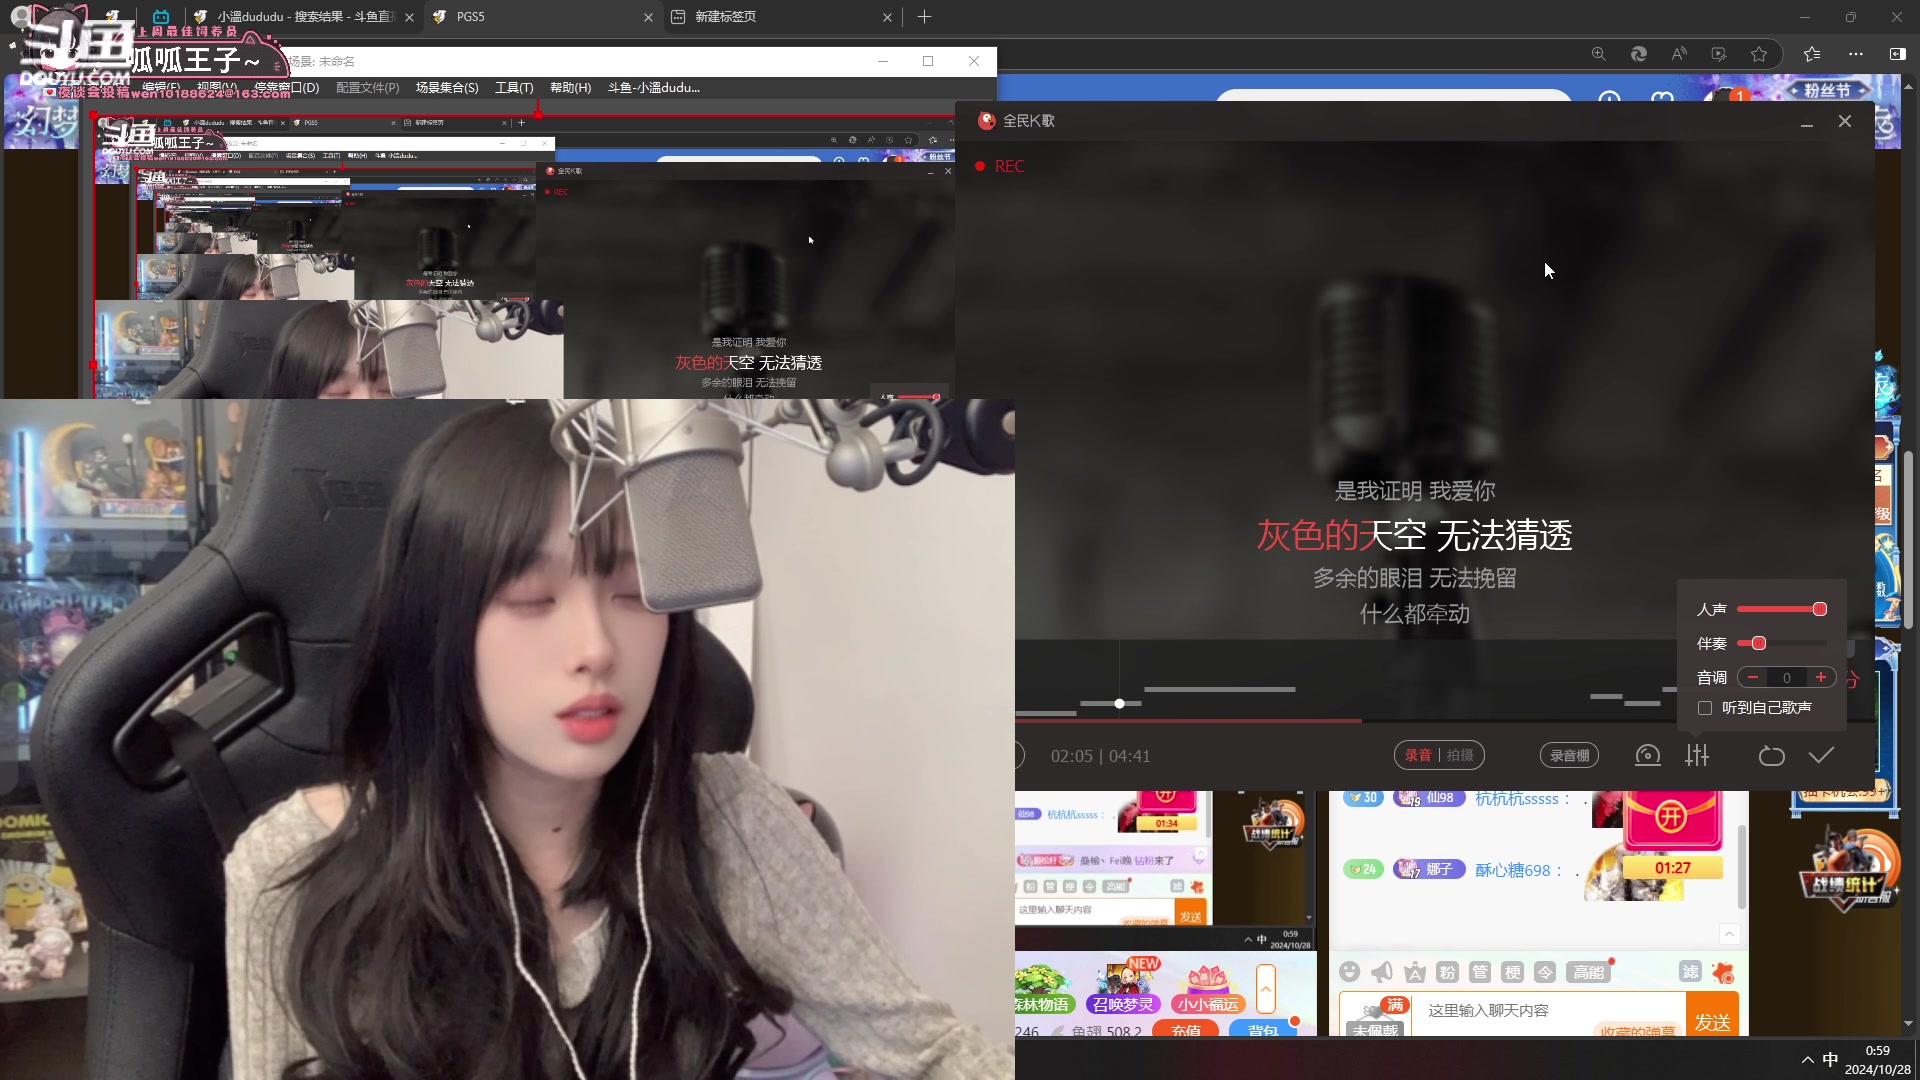1920x1080 pixels.
Task: Open the 录音棚 studio button
Action: click(1569, 756)
